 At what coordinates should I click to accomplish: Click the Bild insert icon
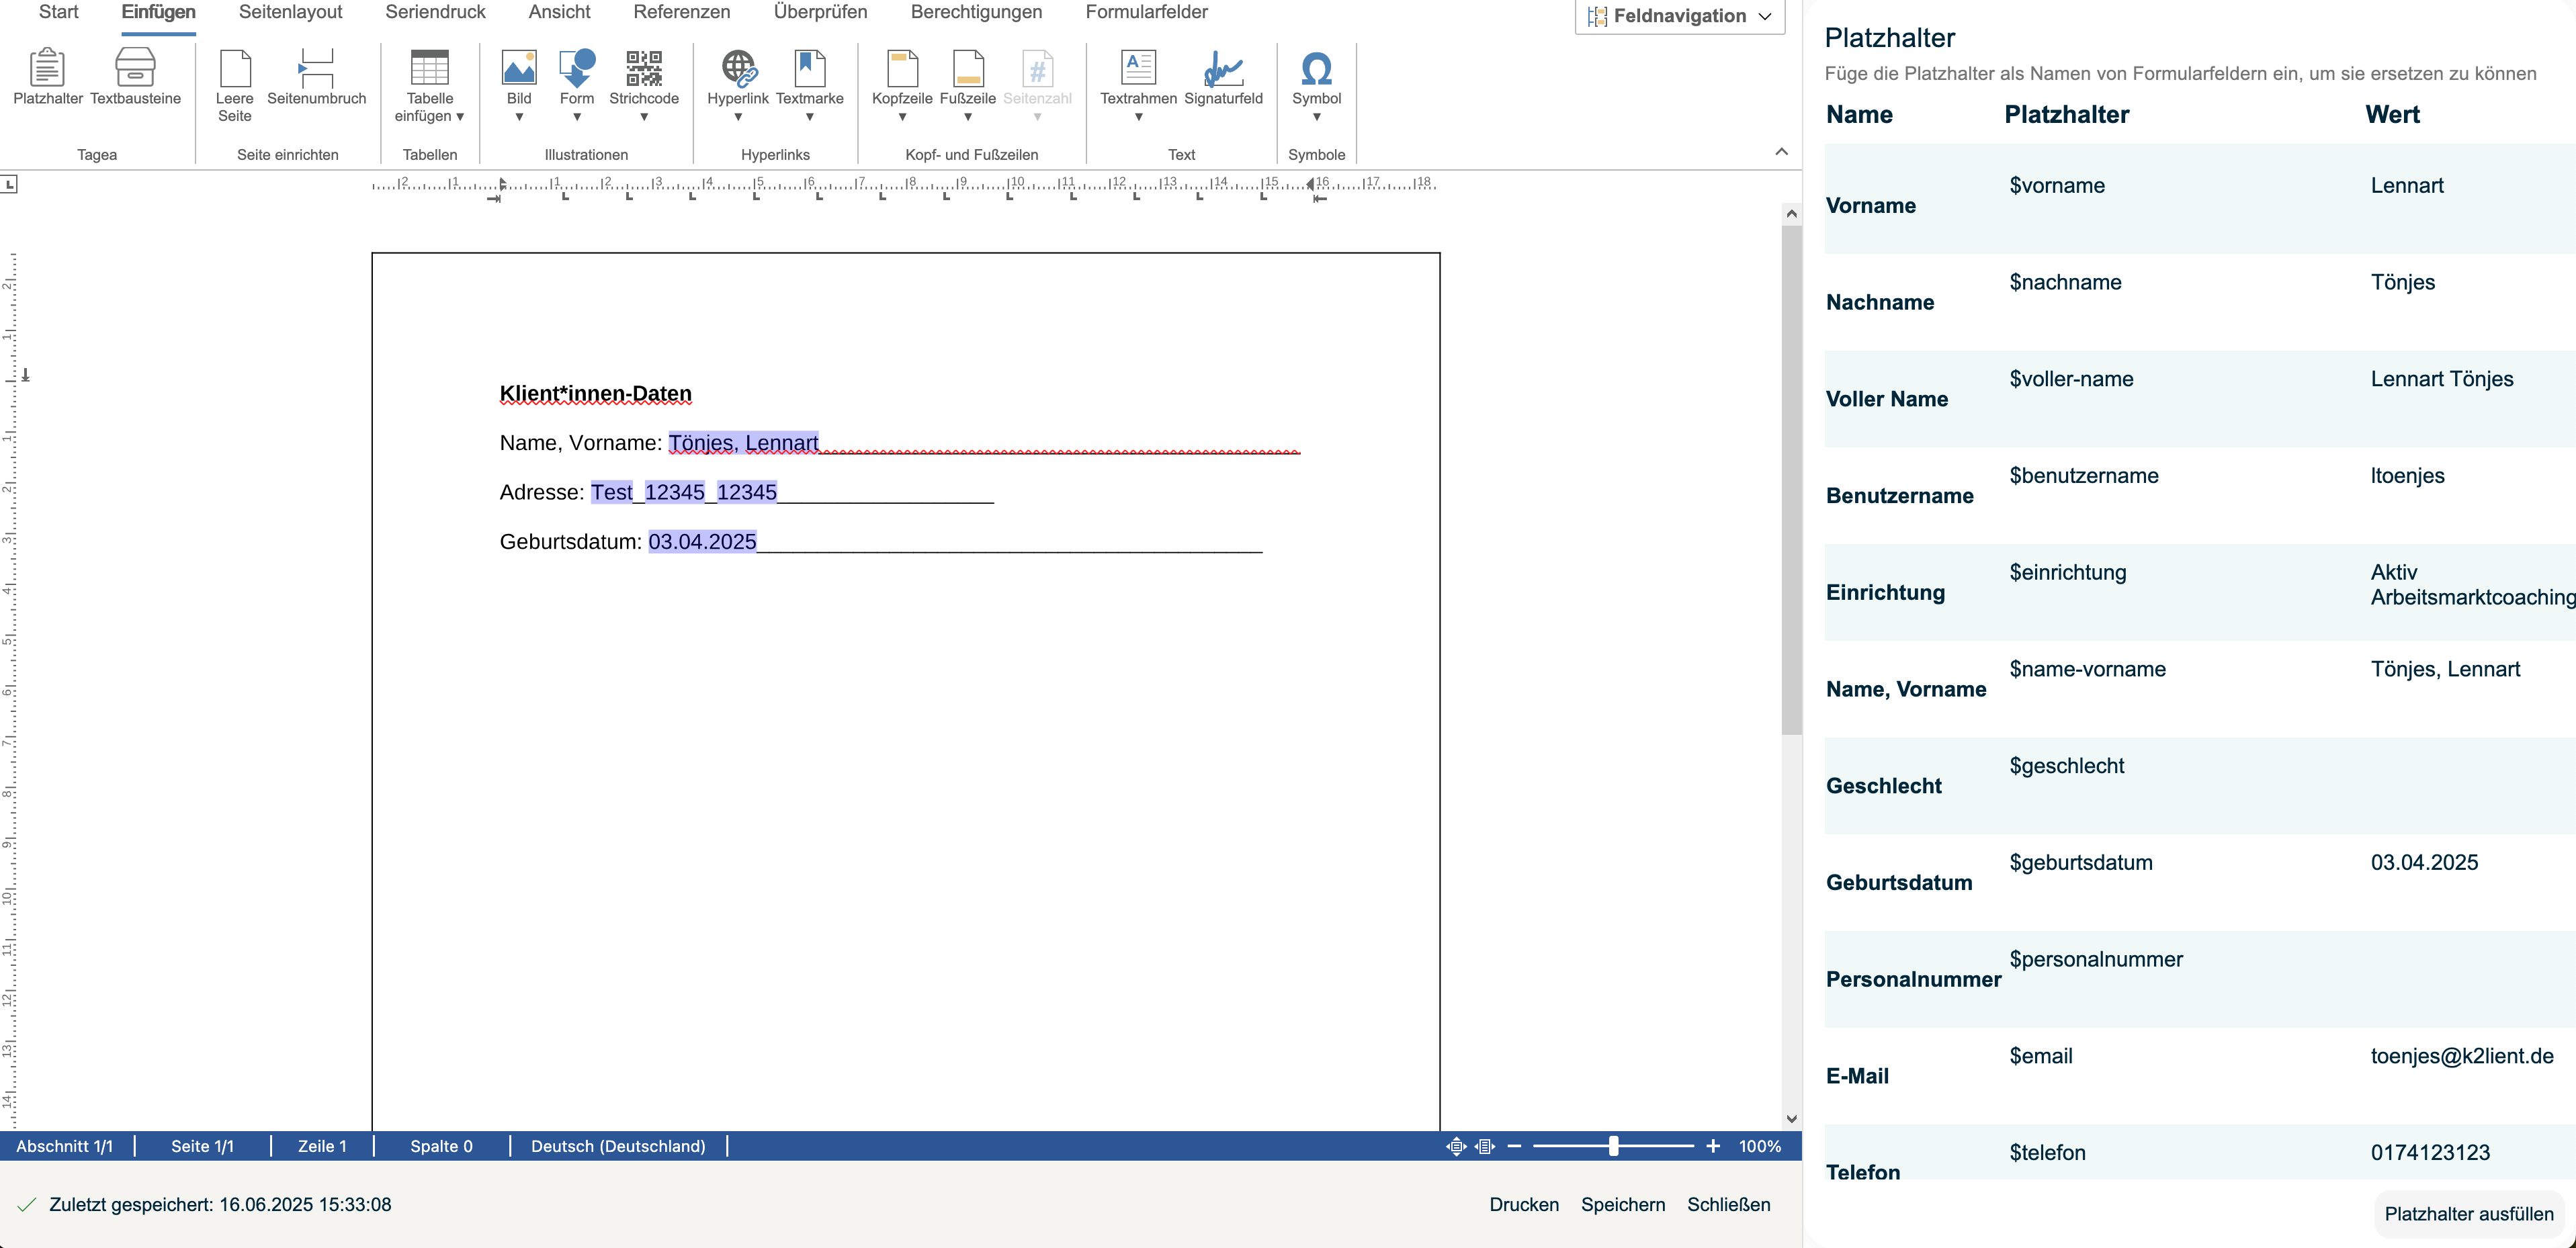[x=519, y=68]
